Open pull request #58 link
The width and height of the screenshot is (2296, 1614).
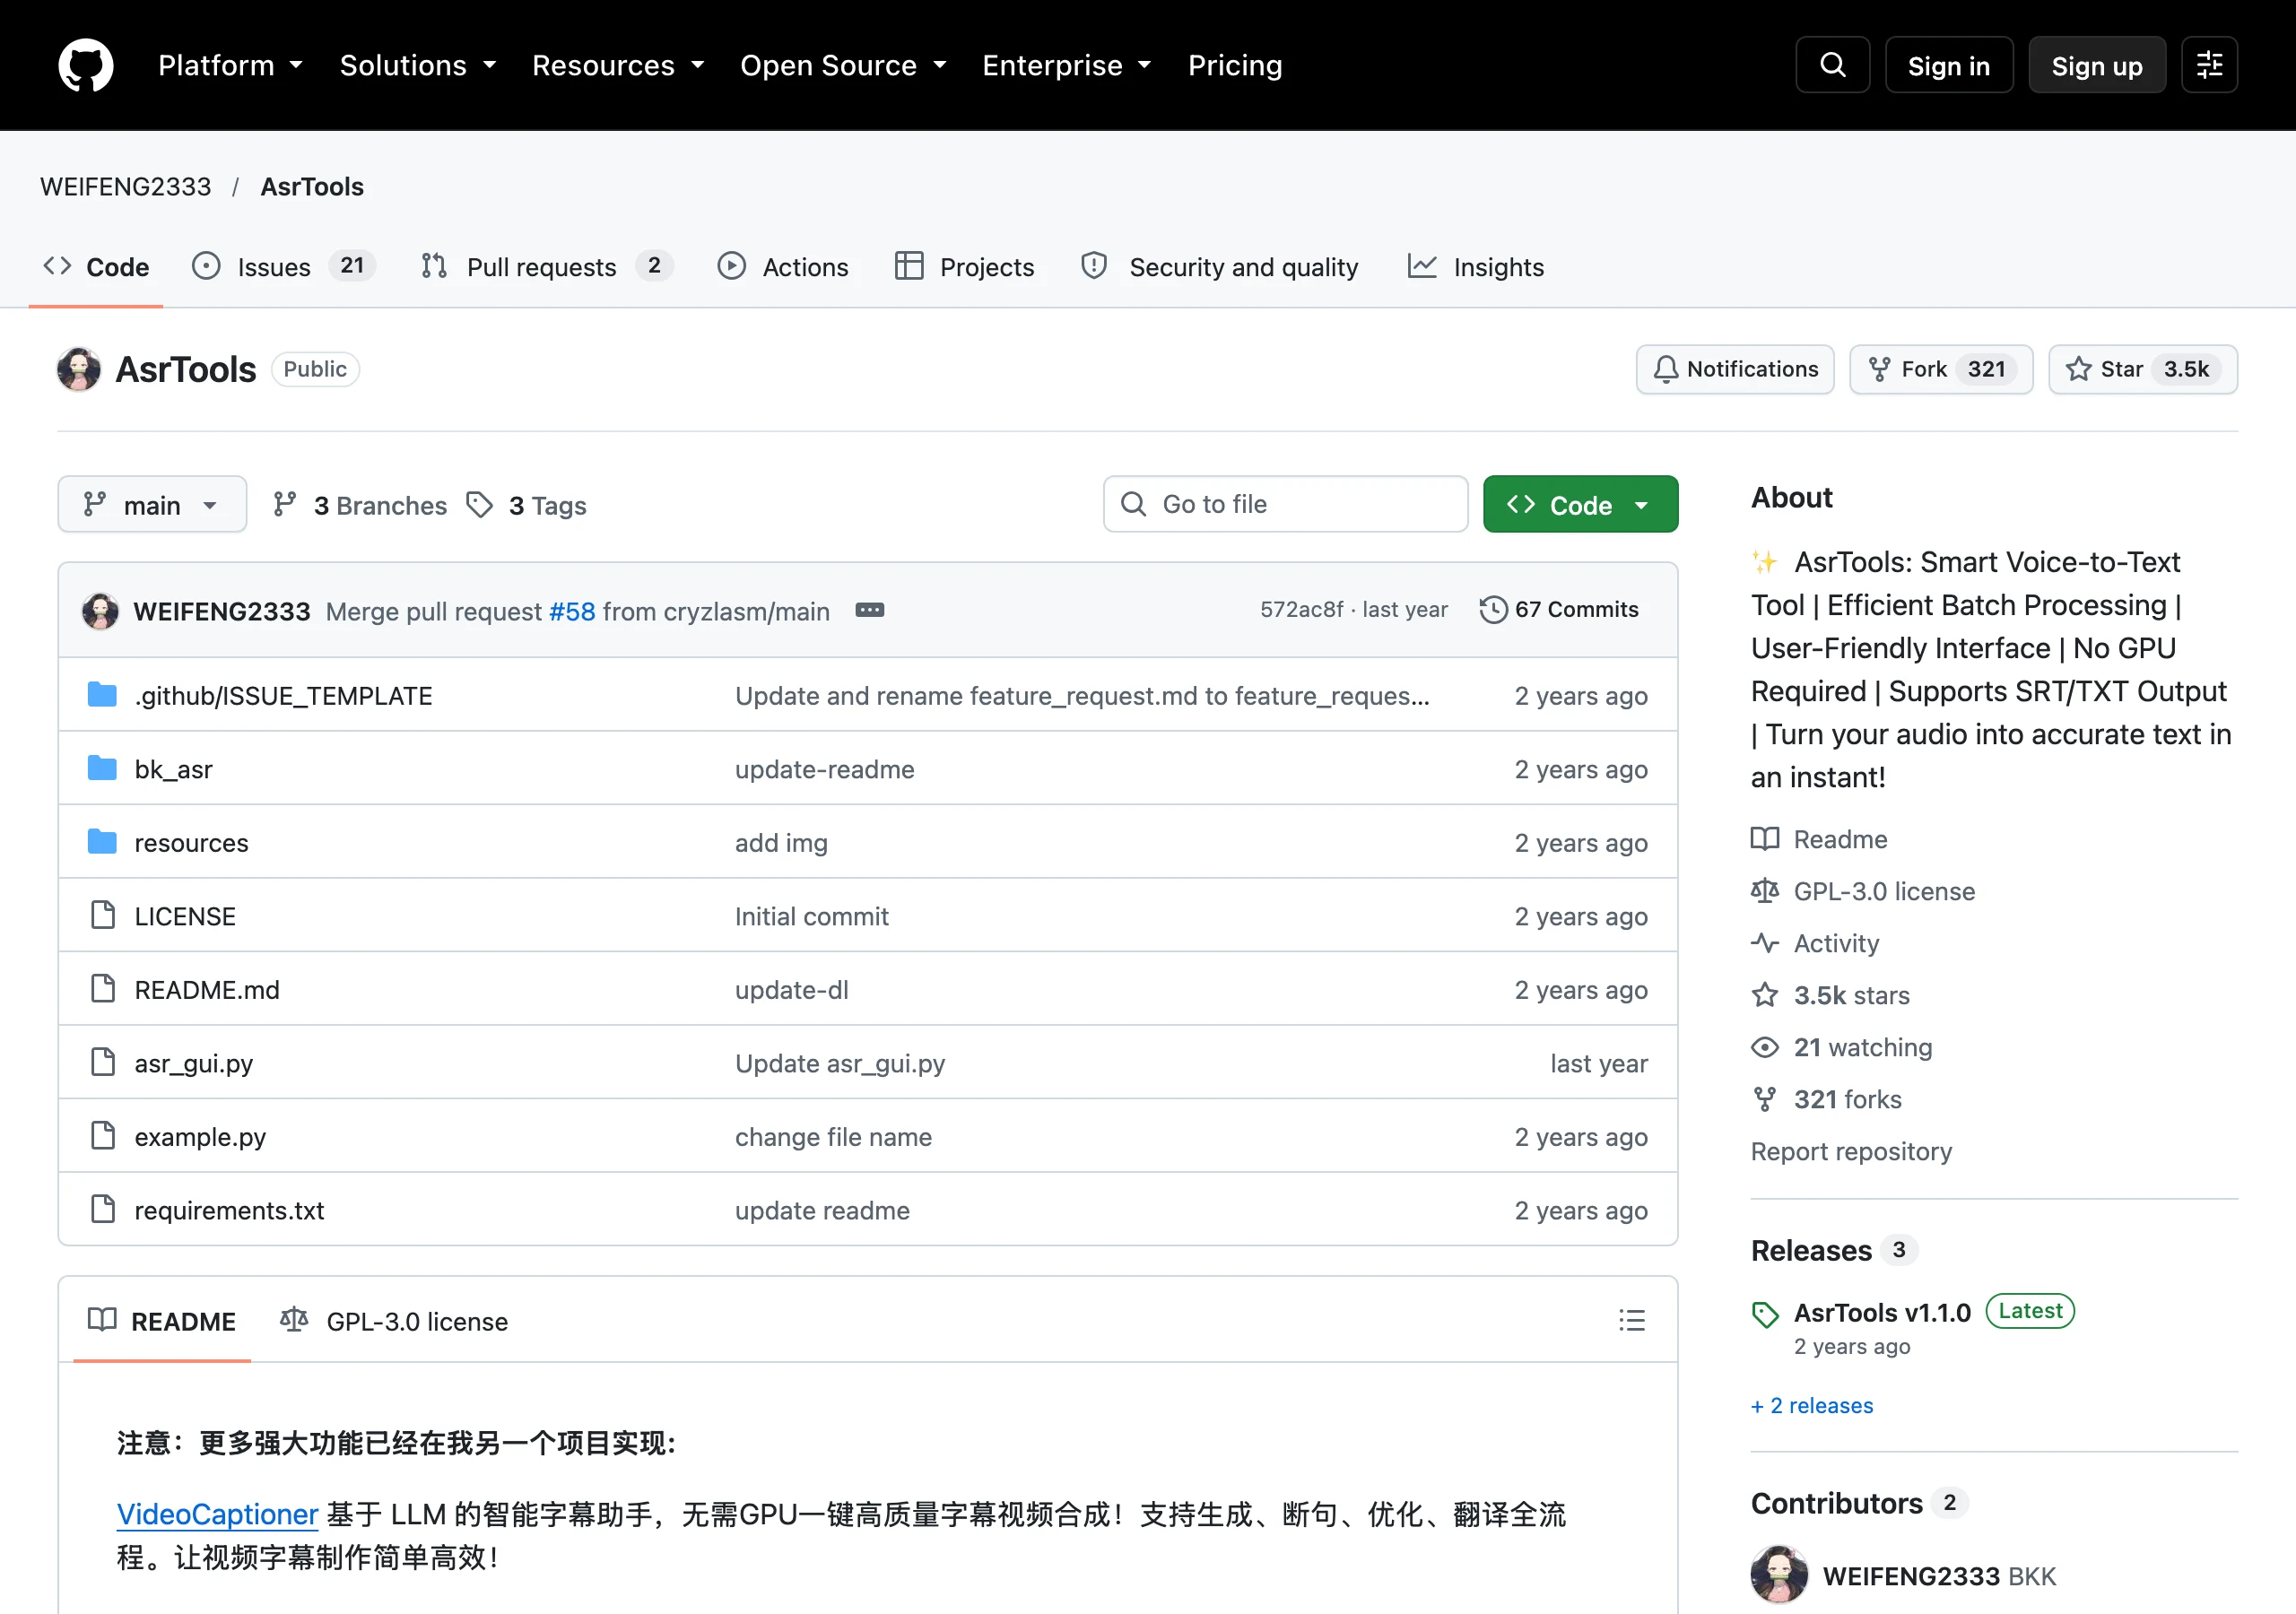tap(572, 611)
